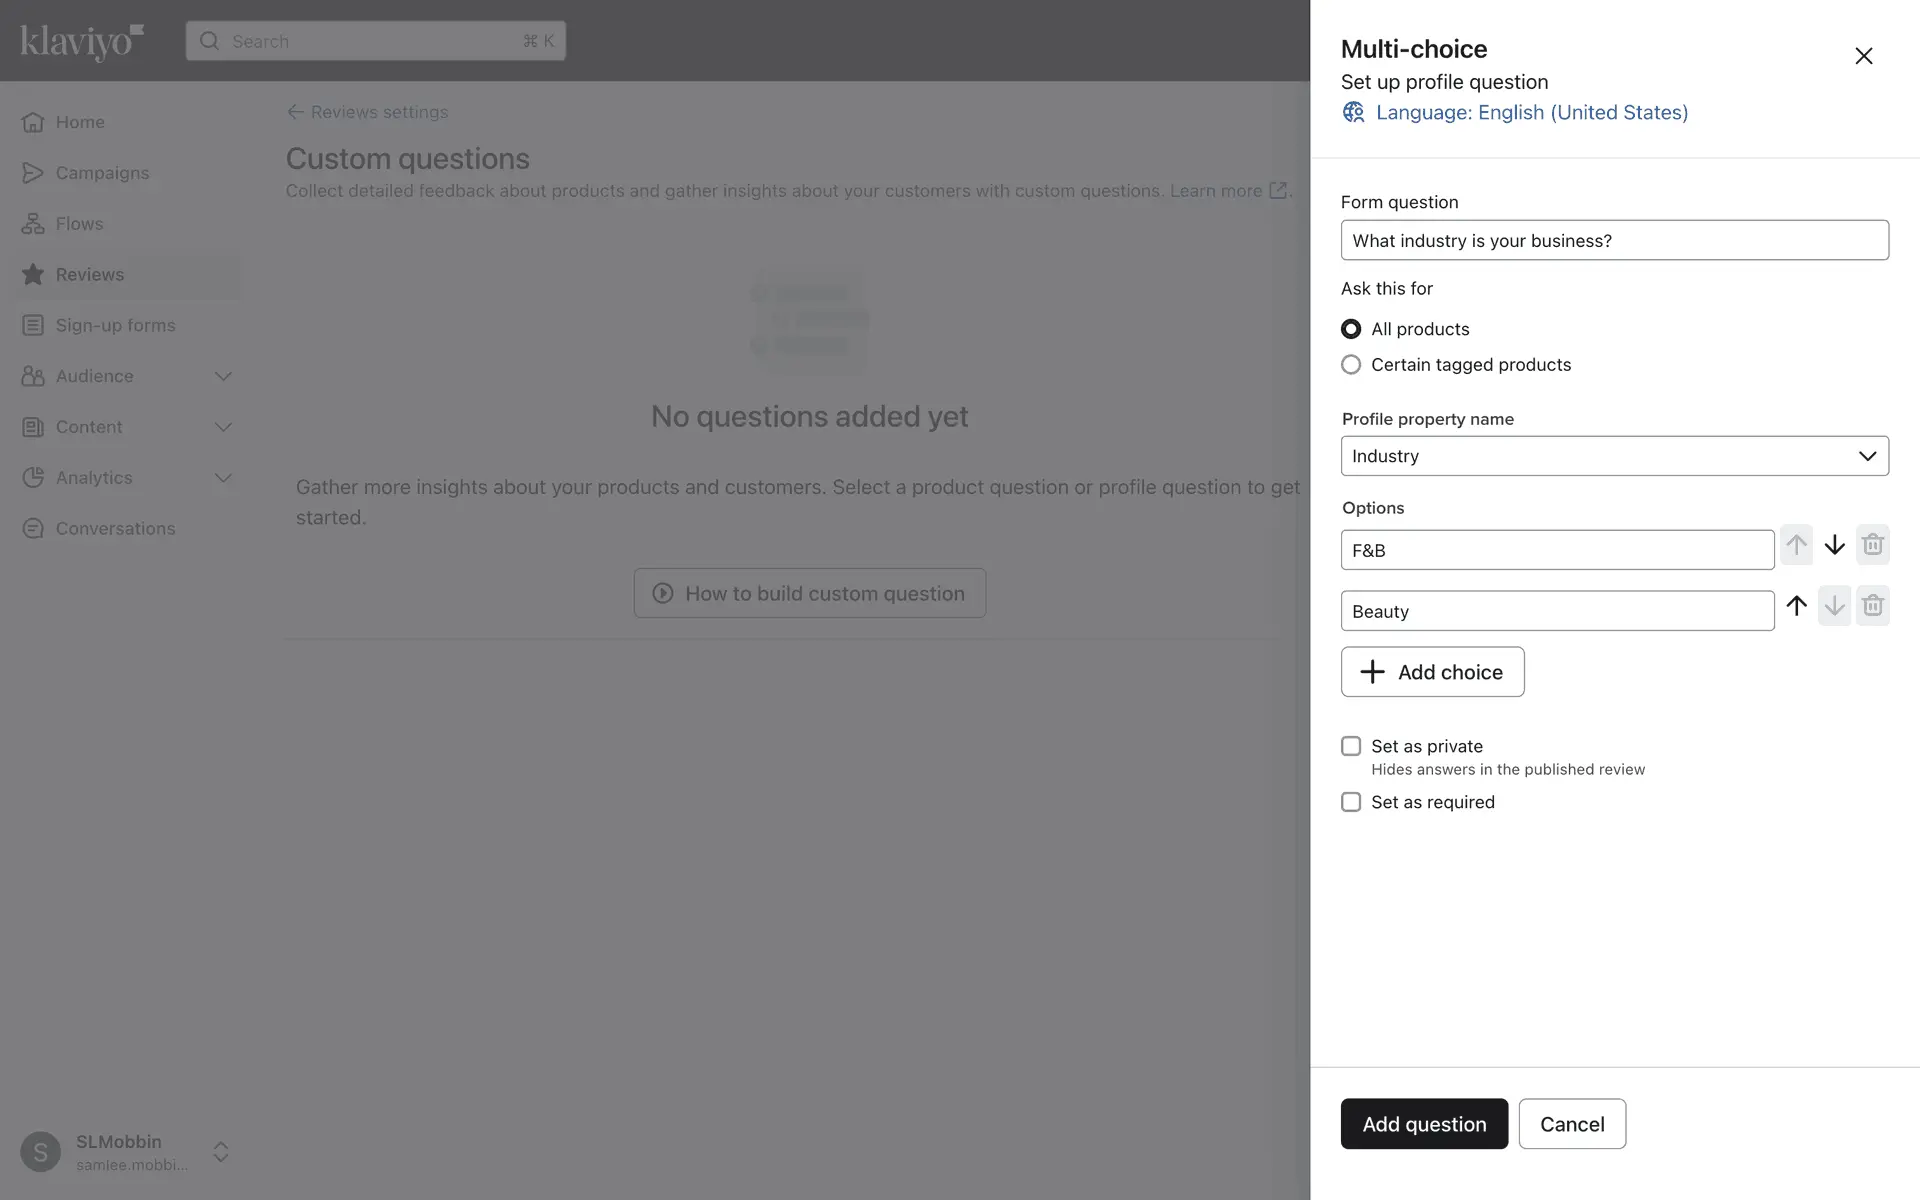Expand the Audience menu chevron
Image resolution: width=1920 pixels, height=1200 pixels.
pyautogui.click(x=223, y=376)
